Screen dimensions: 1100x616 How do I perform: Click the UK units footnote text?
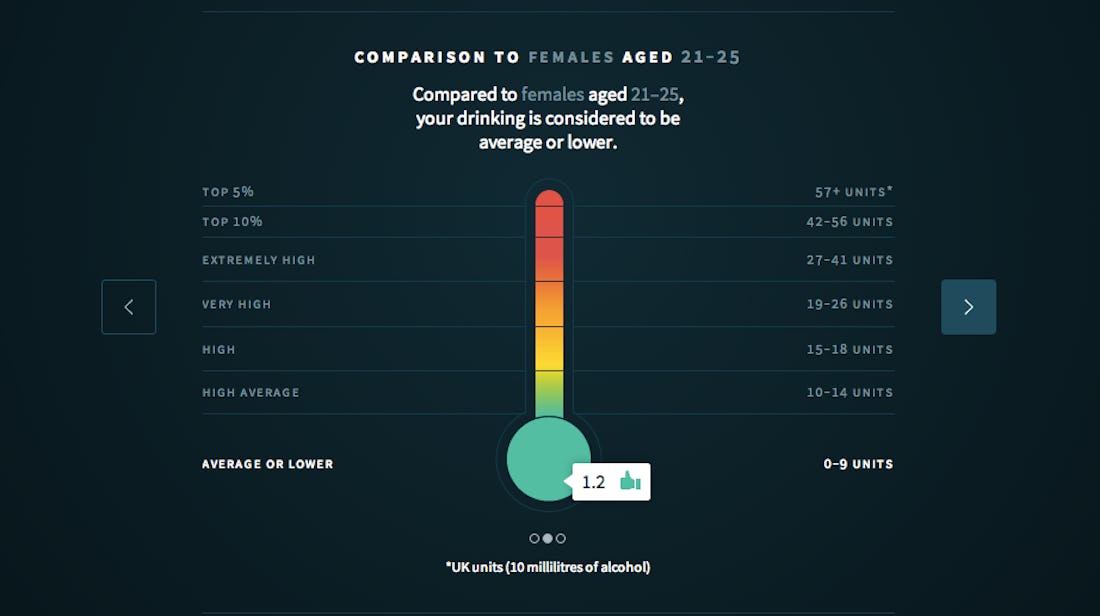coord(548,566)
